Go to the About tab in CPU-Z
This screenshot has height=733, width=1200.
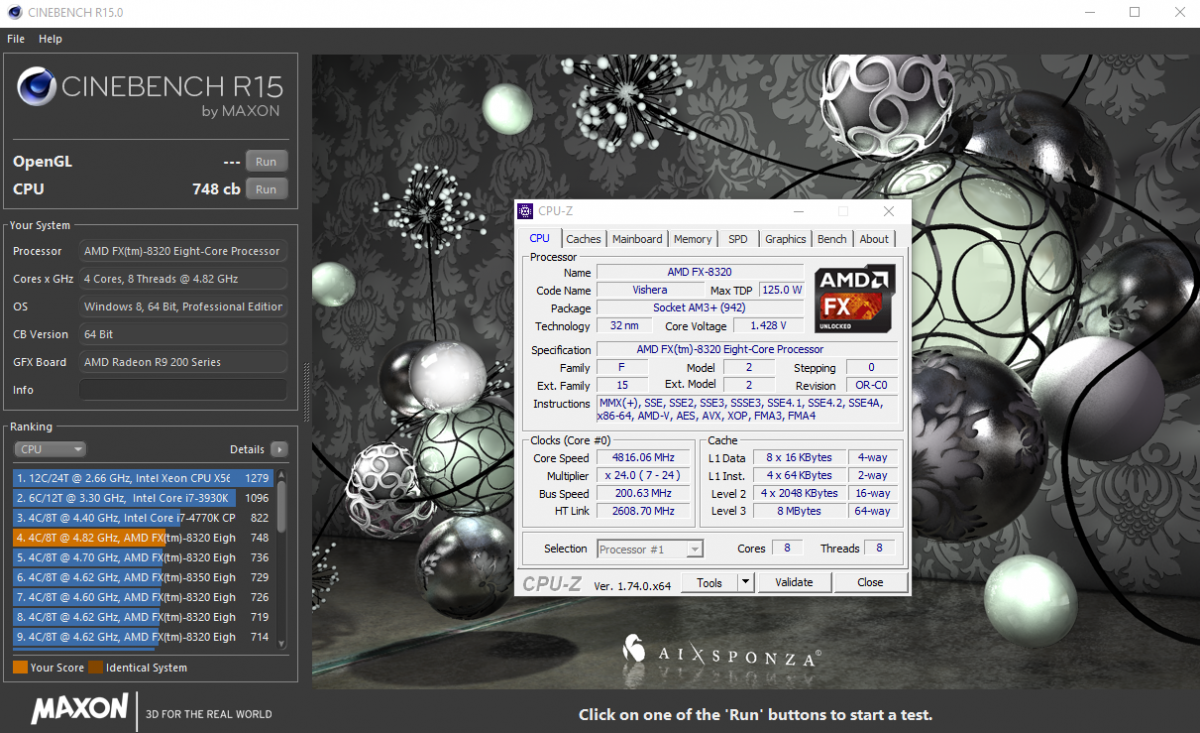(874, 239)
